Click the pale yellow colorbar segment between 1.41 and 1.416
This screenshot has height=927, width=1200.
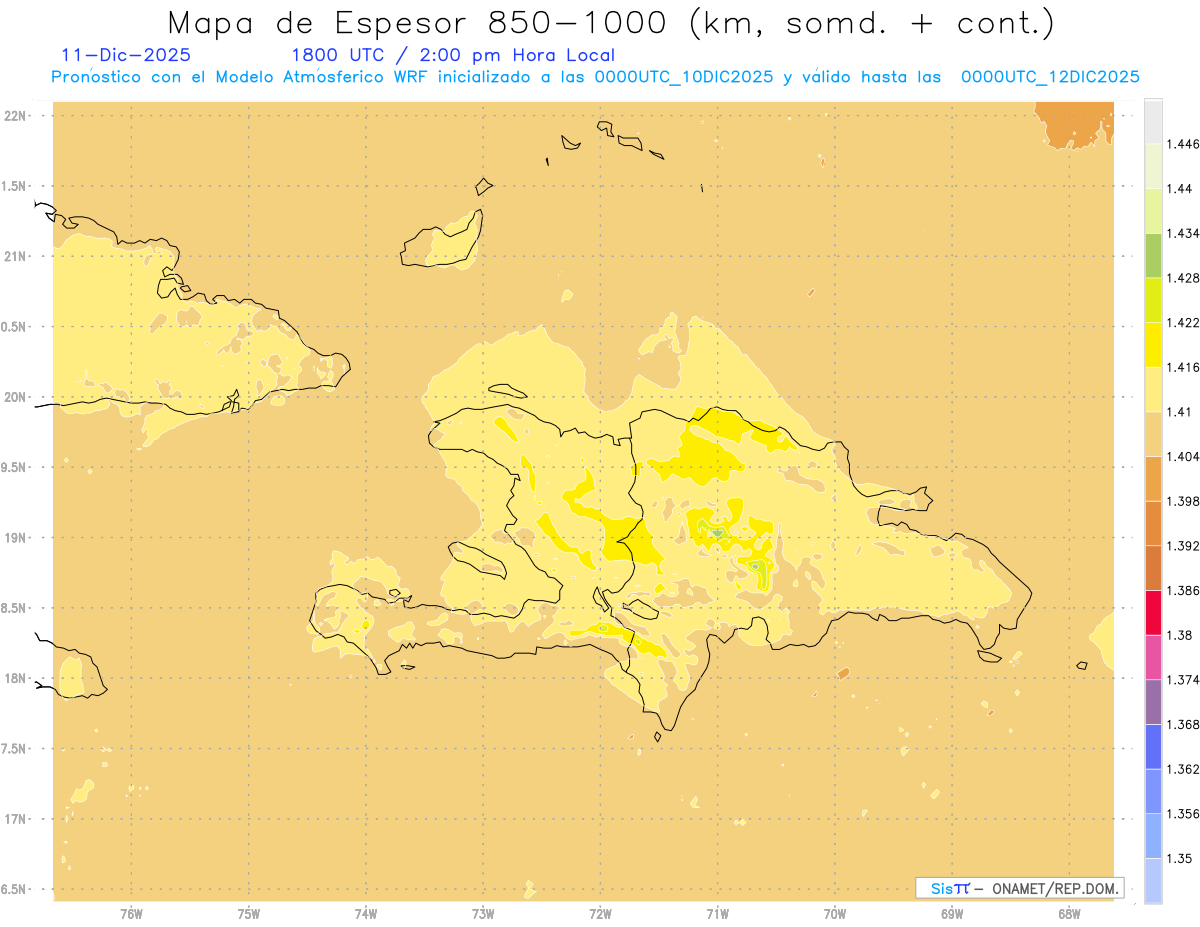(1153, 389)
